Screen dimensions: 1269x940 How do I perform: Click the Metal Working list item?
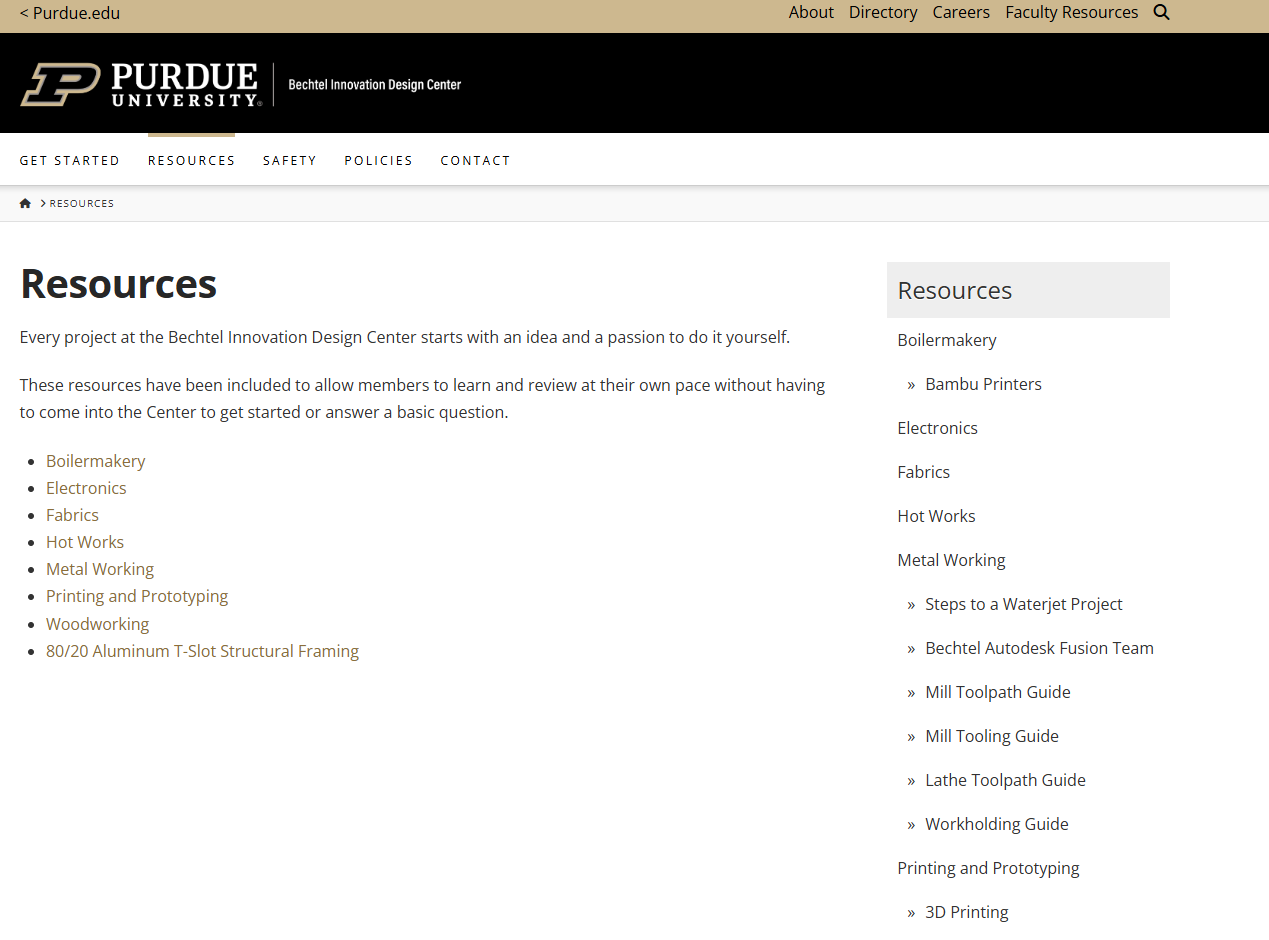(100, 568)
